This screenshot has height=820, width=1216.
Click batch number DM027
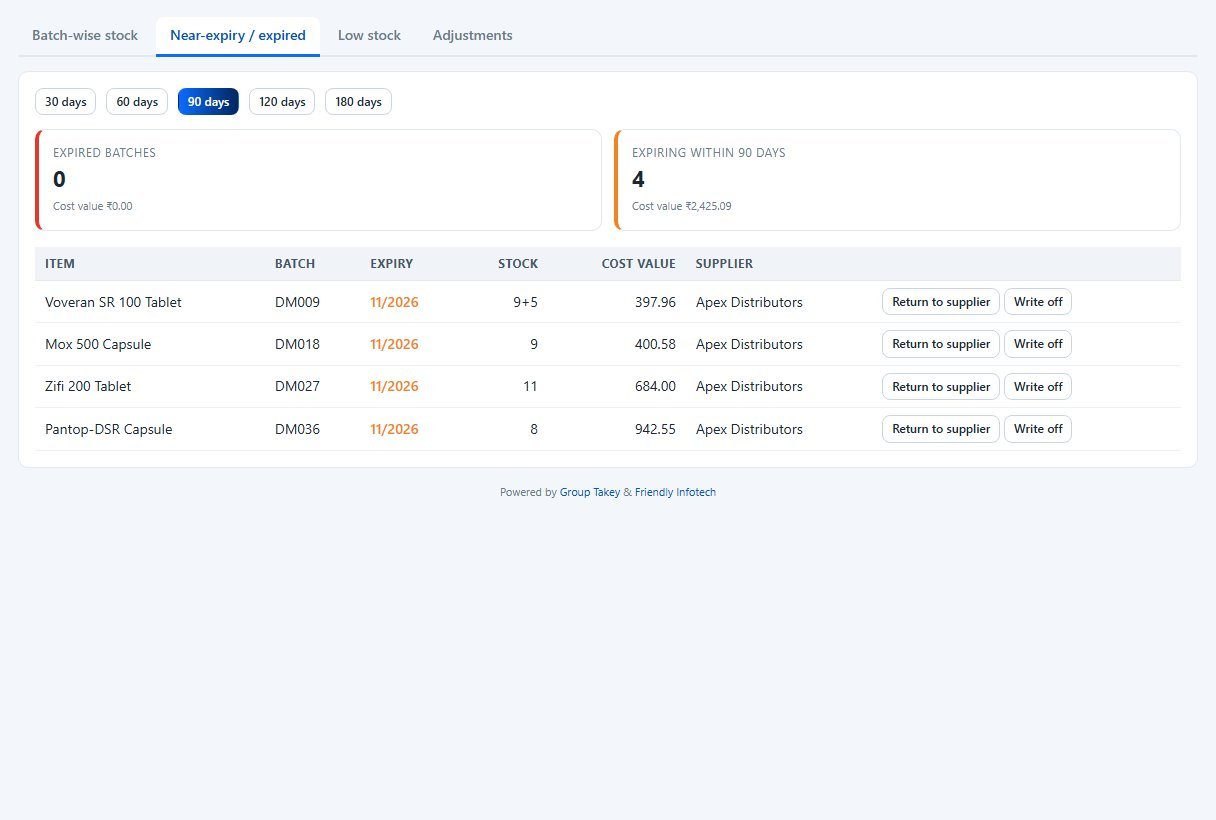coord(298,387)
